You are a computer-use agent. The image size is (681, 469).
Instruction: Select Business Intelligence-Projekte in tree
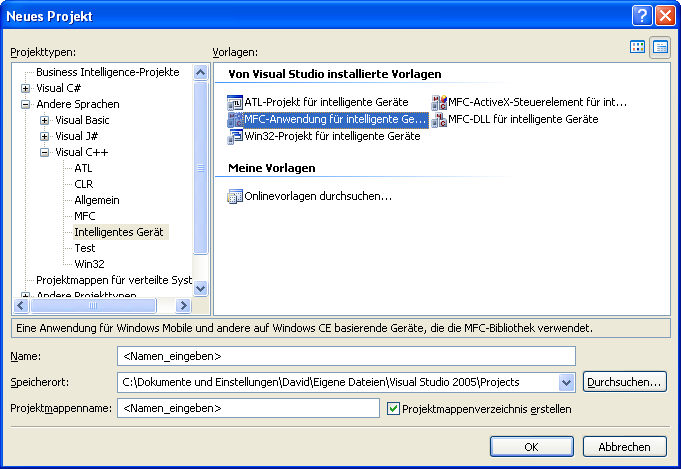pyautogui.click(x=108, y=72)
